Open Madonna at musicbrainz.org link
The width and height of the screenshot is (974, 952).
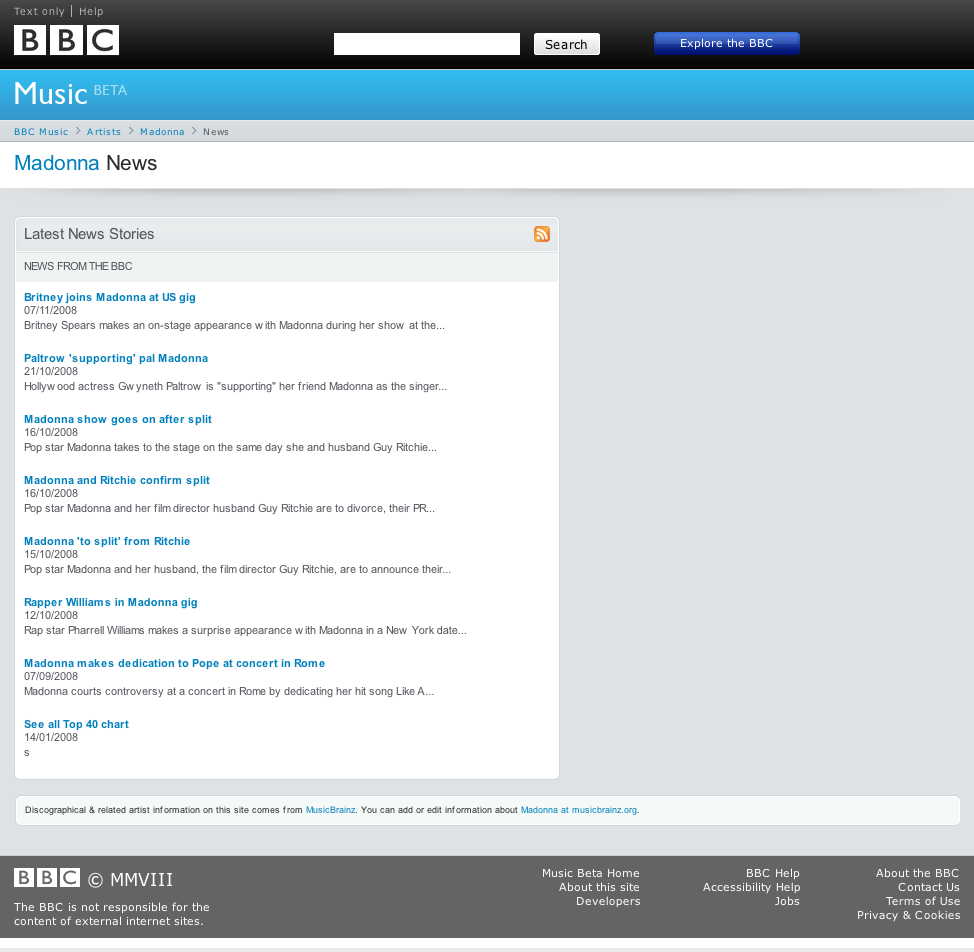click(579, 810)
